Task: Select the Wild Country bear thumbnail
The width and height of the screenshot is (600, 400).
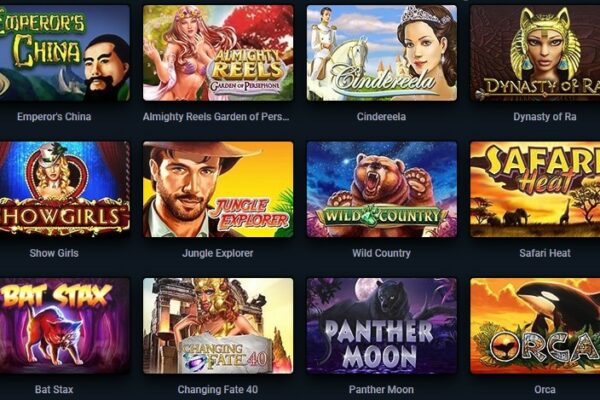Action: pos(382,189)
